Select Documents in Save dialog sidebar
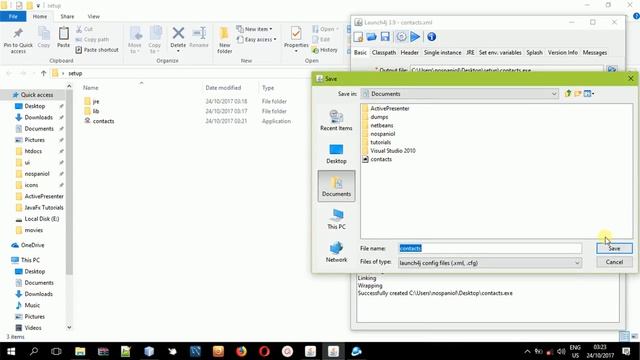The image size is (640, 360). click(x=336, y=186)
